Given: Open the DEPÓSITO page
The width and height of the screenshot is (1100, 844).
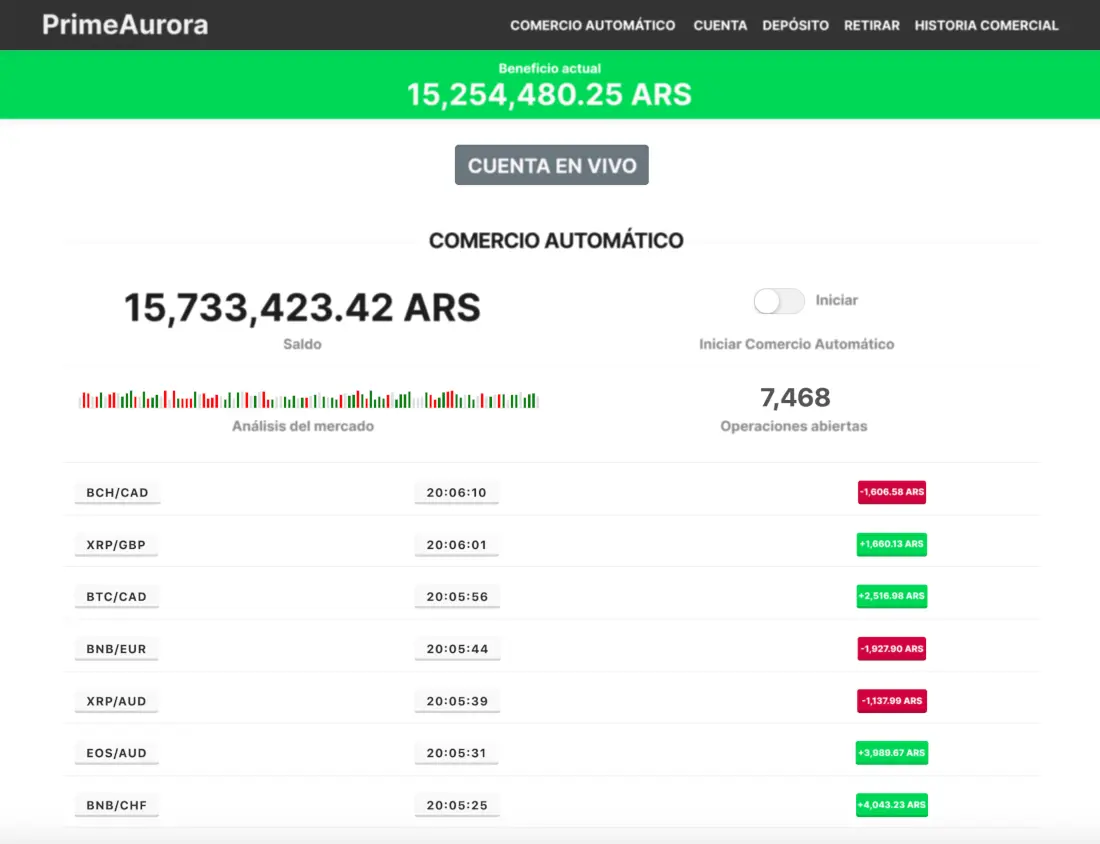Looking at the screenshot, I should click(x=795, y=25).
